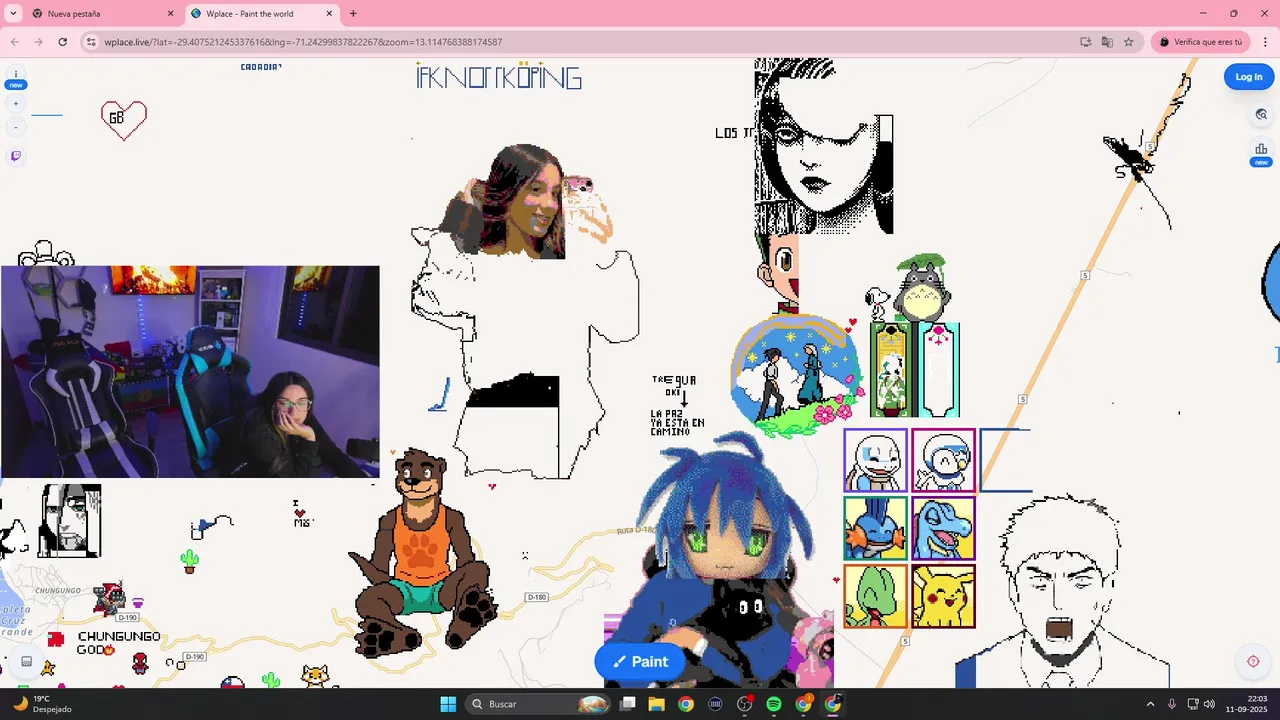Screen dimensions: 1280x720
Task: Zoom in with the plus button
Action: pos(16,104)
